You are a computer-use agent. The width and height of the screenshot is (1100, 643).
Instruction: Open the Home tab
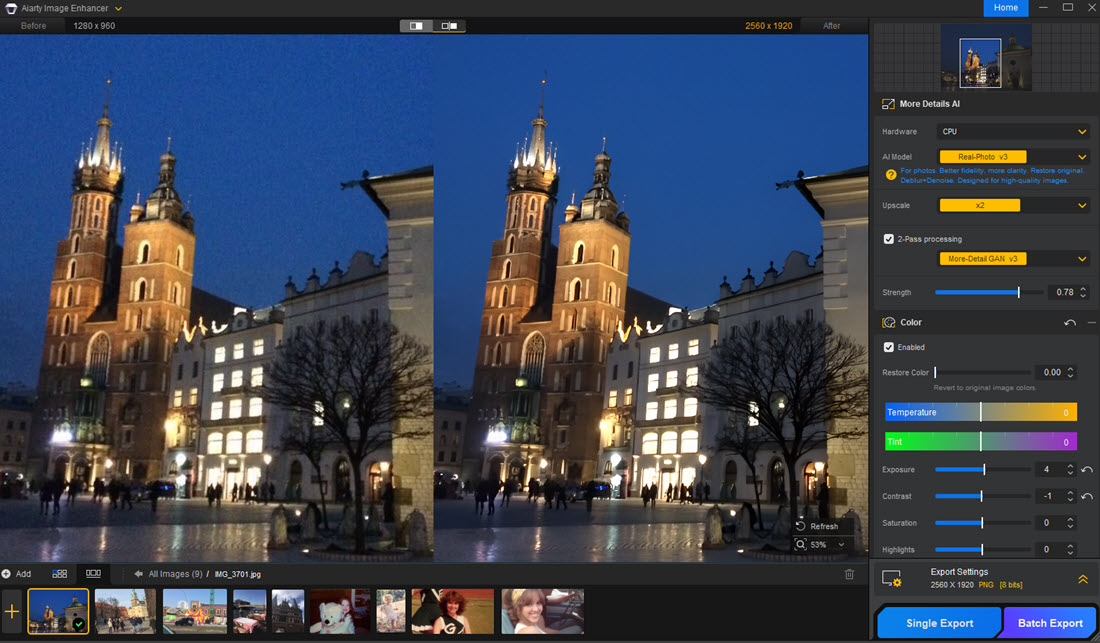point(1005,8)
